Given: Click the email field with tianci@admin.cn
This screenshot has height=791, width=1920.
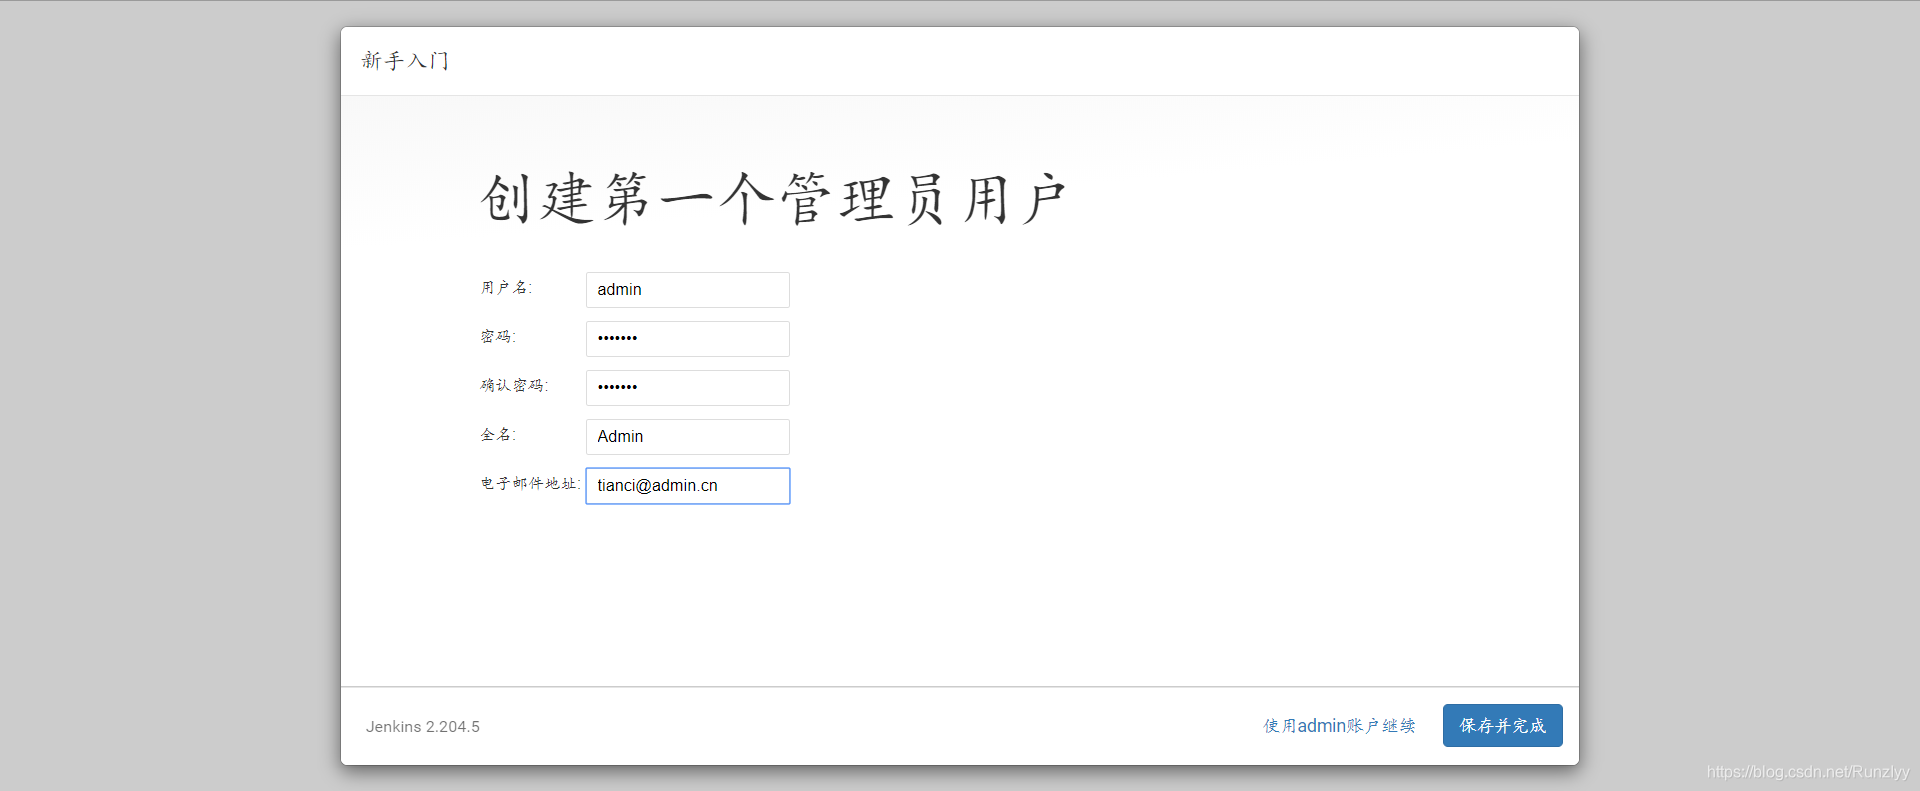Looking at the screenshot, I should click(x=688, y=486).
